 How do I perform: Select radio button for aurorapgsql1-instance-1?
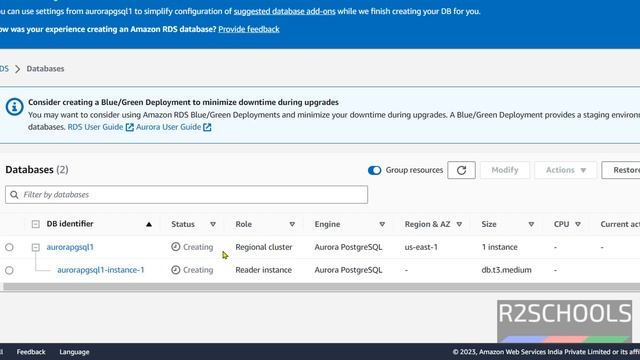click(x=9, y=270)
